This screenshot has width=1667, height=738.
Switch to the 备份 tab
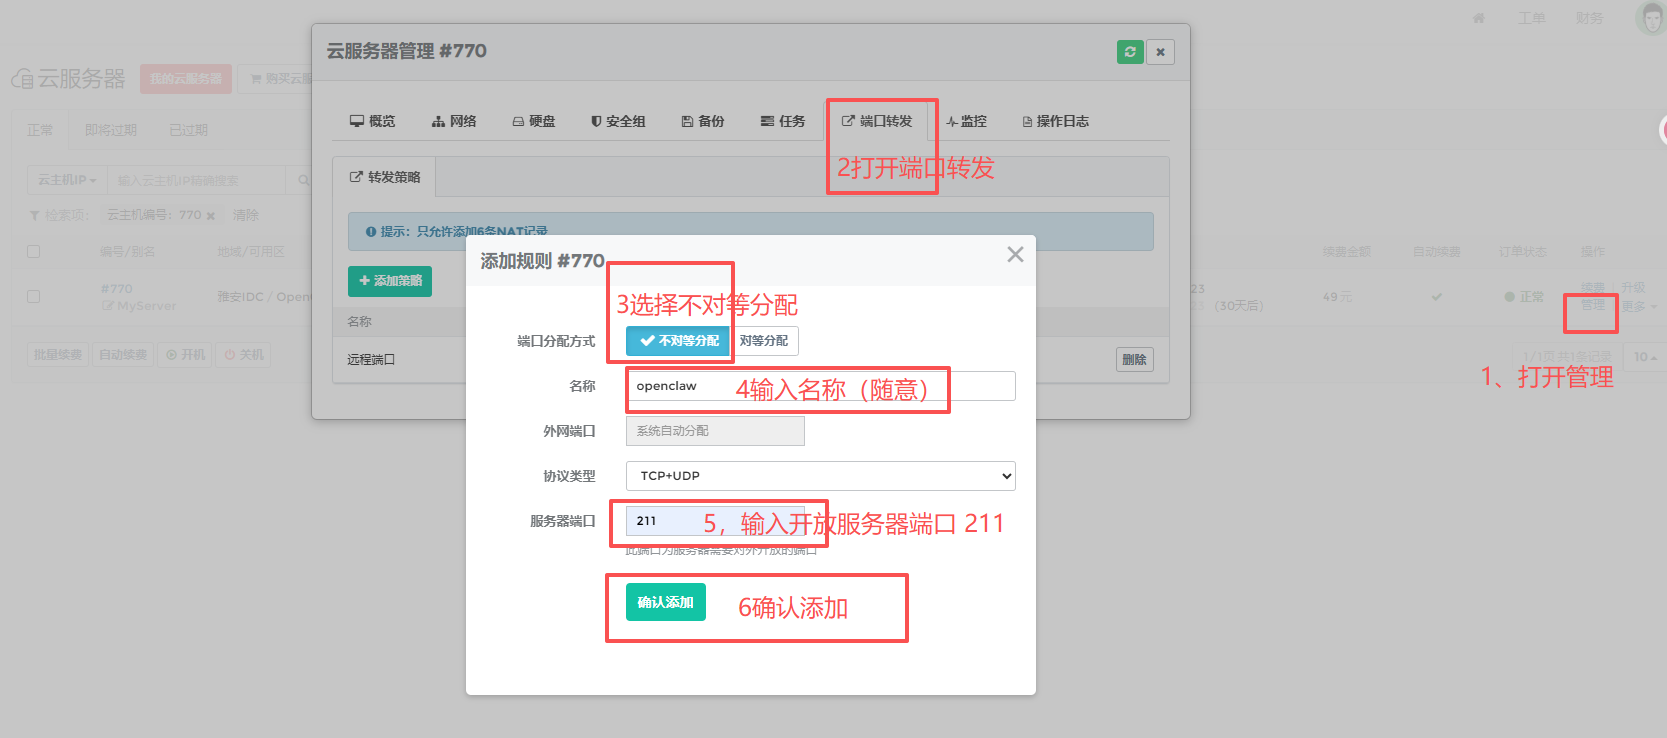tap(703, 121)
